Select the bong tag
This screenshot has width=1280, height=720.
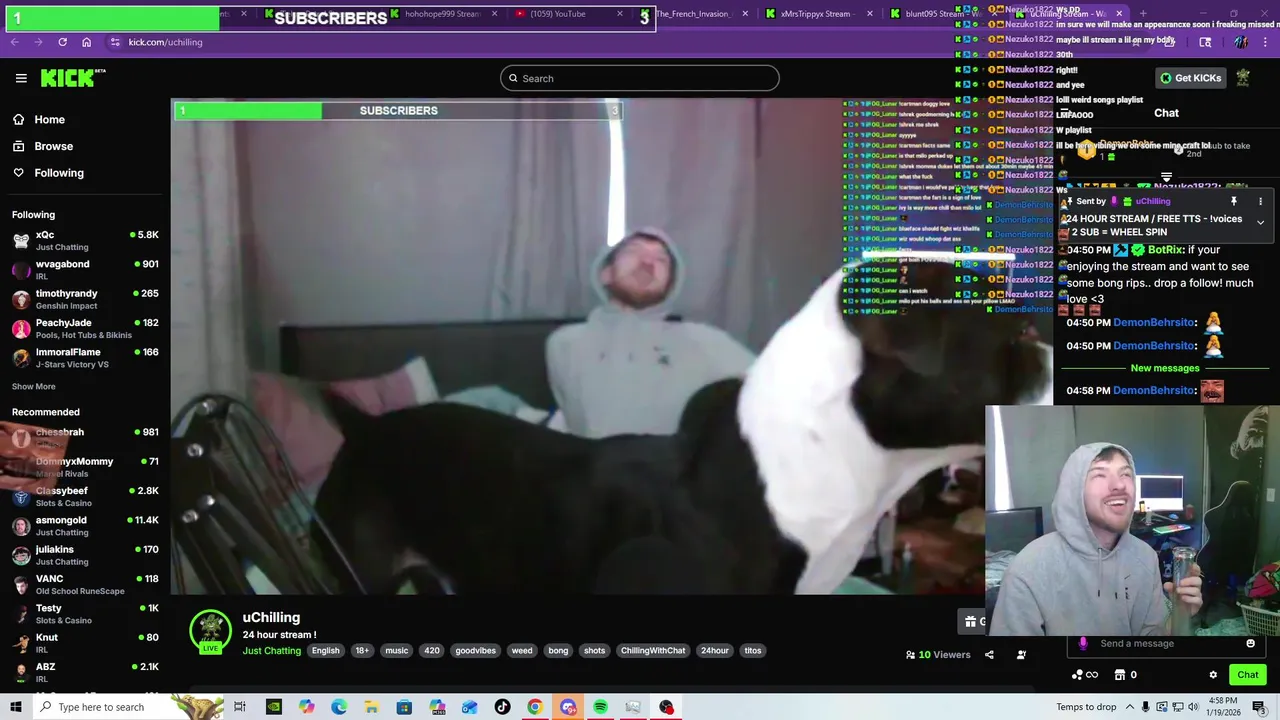coord(558,651)
